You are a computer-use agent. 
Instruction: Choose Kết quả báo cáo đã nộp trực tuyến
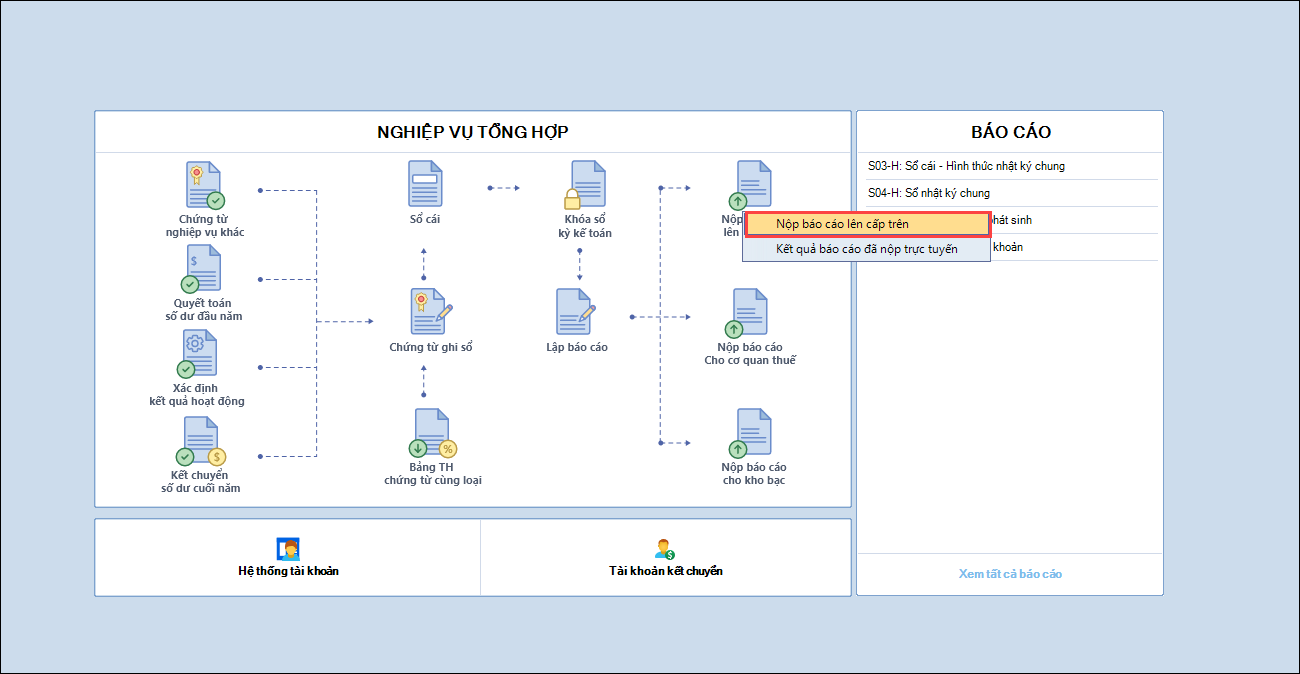[866, 249]
